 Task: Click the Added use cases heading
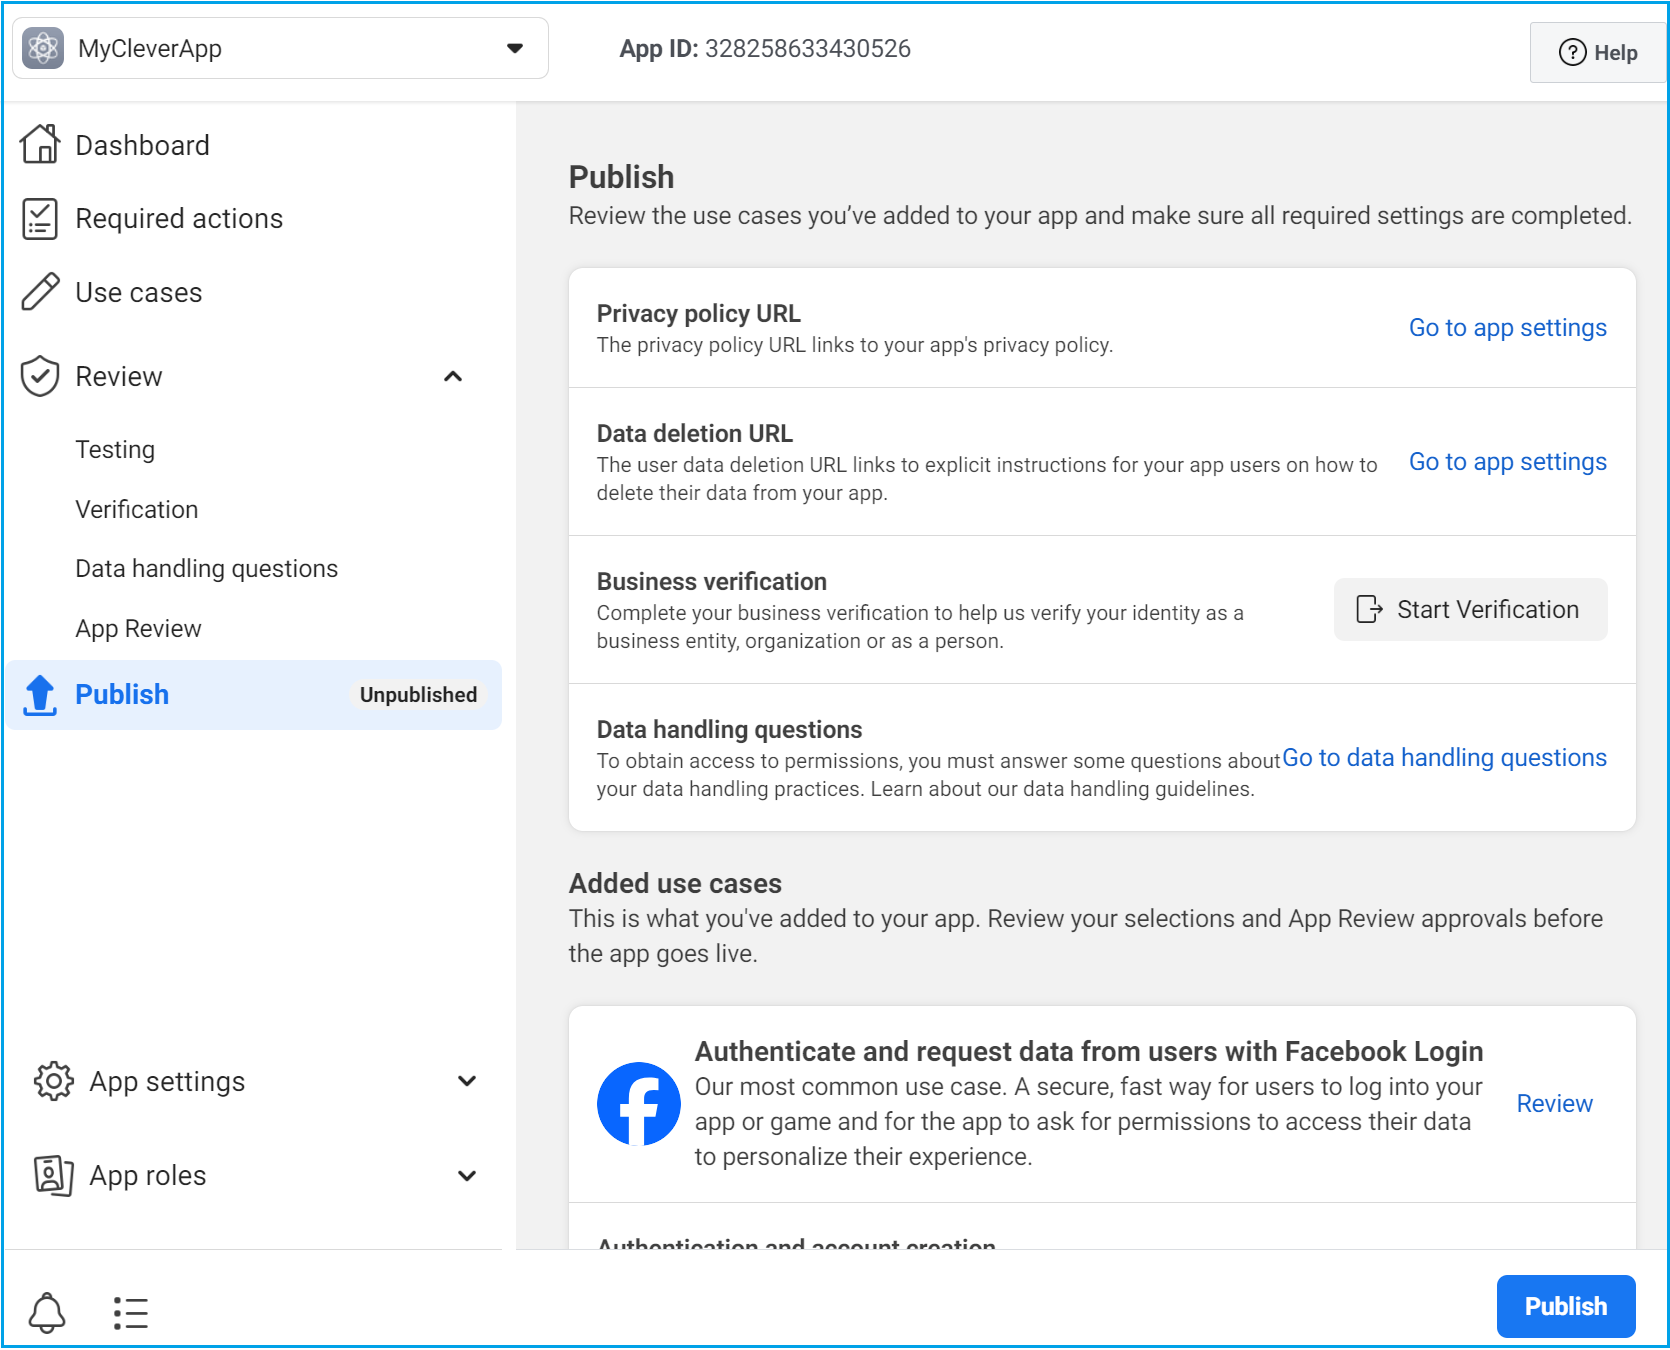(x=675, y=884)
